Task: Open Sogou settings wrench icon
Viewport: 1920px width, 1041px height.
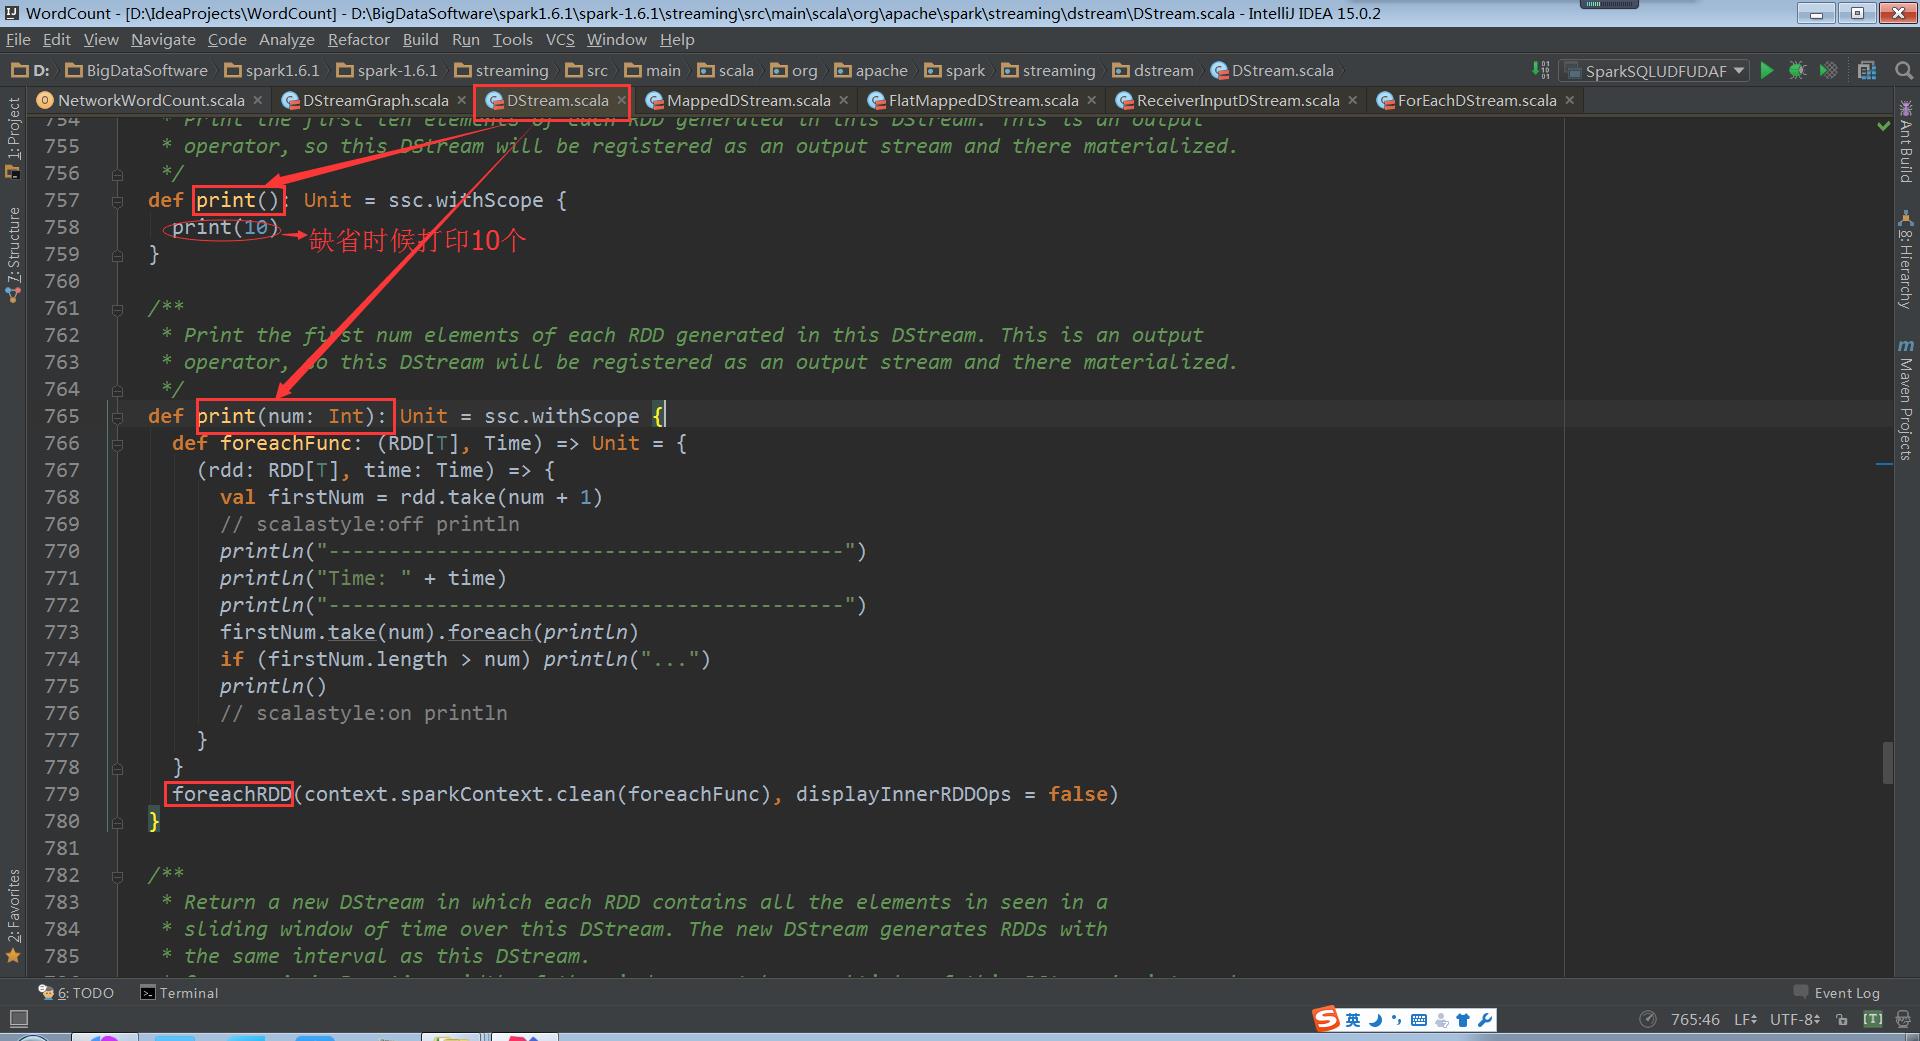Action: click(x=1485, y=1019)
